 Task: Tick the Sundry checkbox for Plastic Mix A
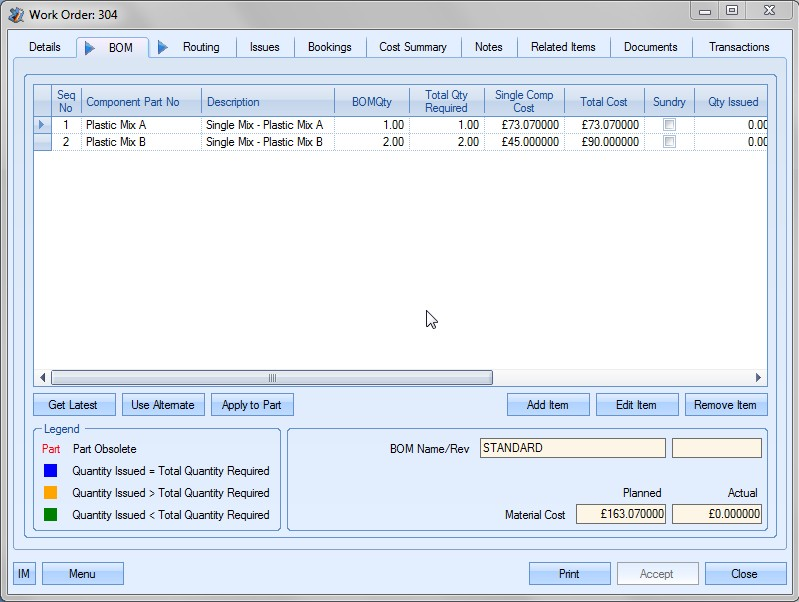(x=670, y=125)
